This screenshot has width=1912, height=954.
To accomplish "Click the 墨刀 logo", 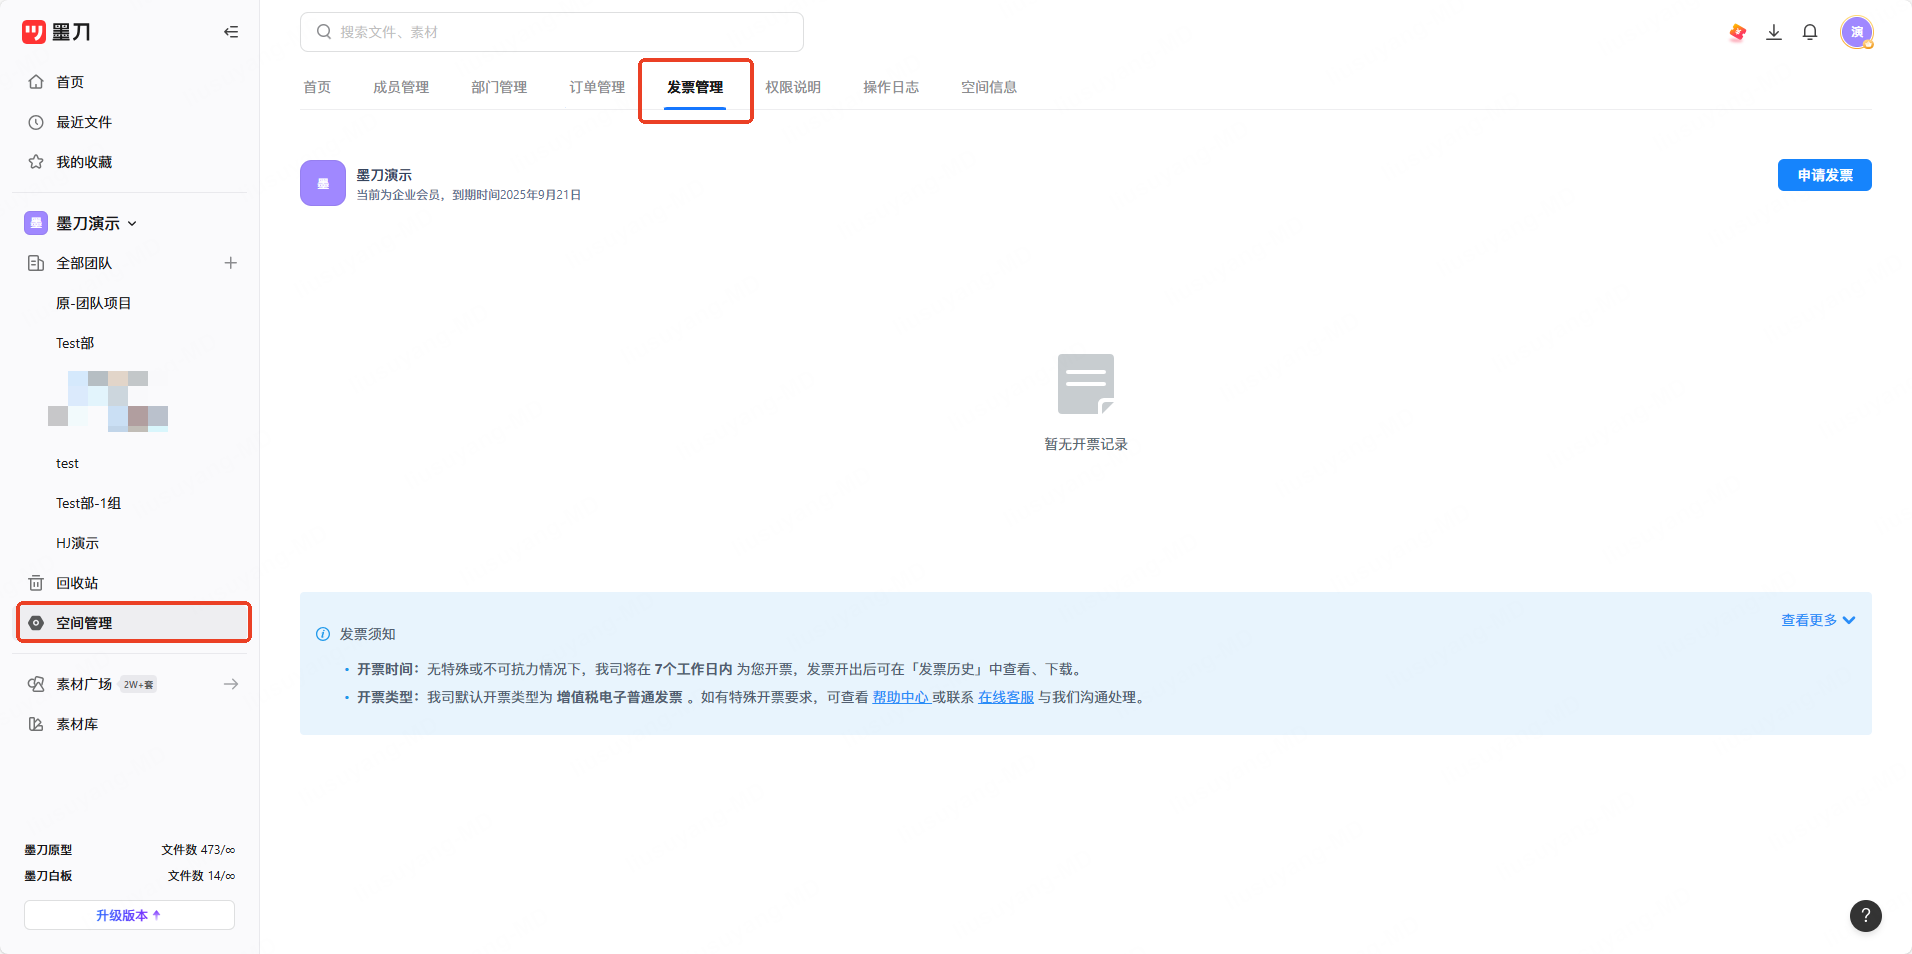I will click(56, 32).
